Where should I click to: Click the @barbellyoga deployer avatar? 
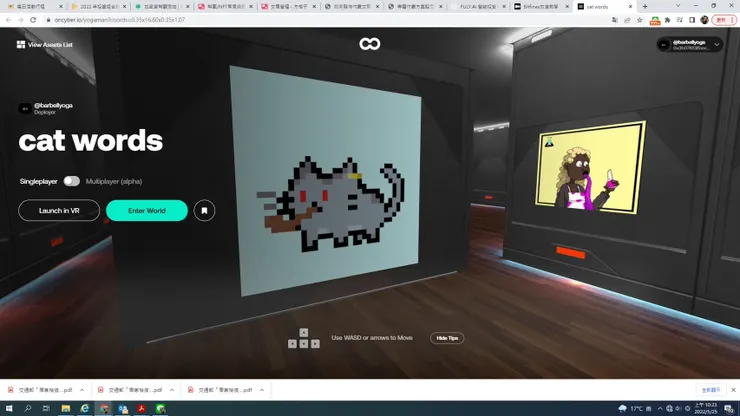pos(25,109)
